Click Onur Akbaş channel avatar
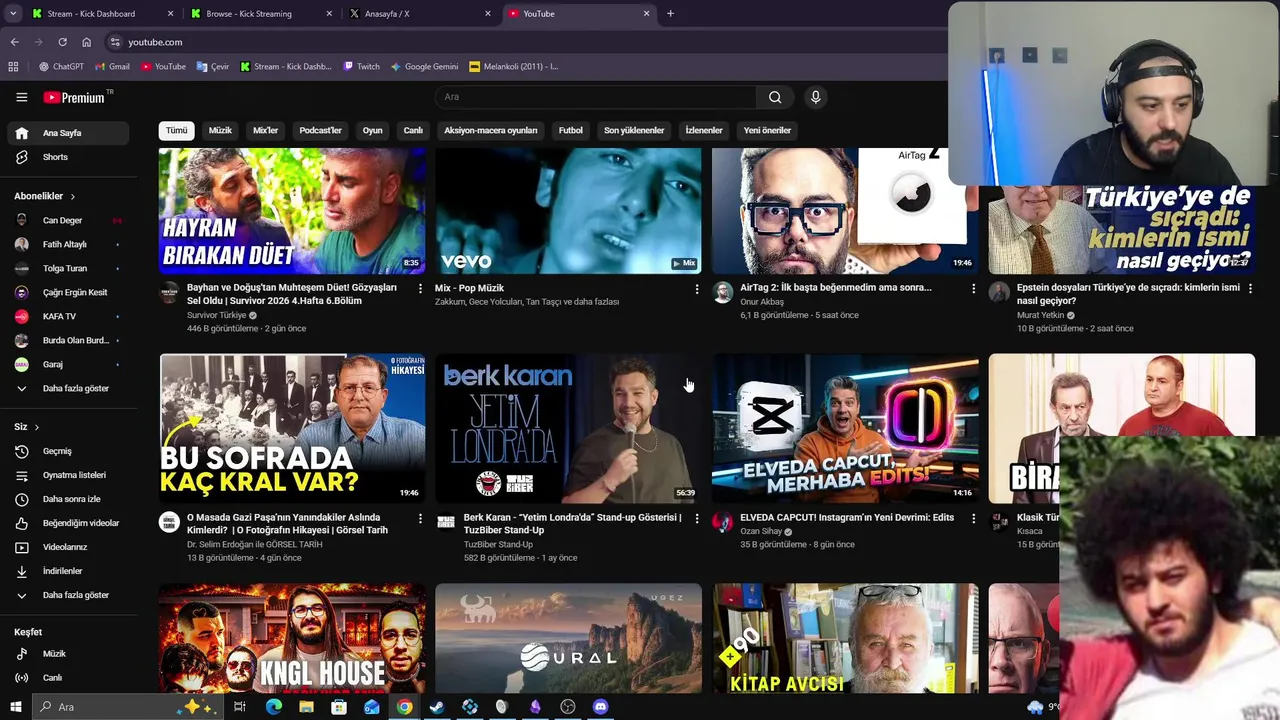Screen dimensions: 1280x720 (722, 292)
